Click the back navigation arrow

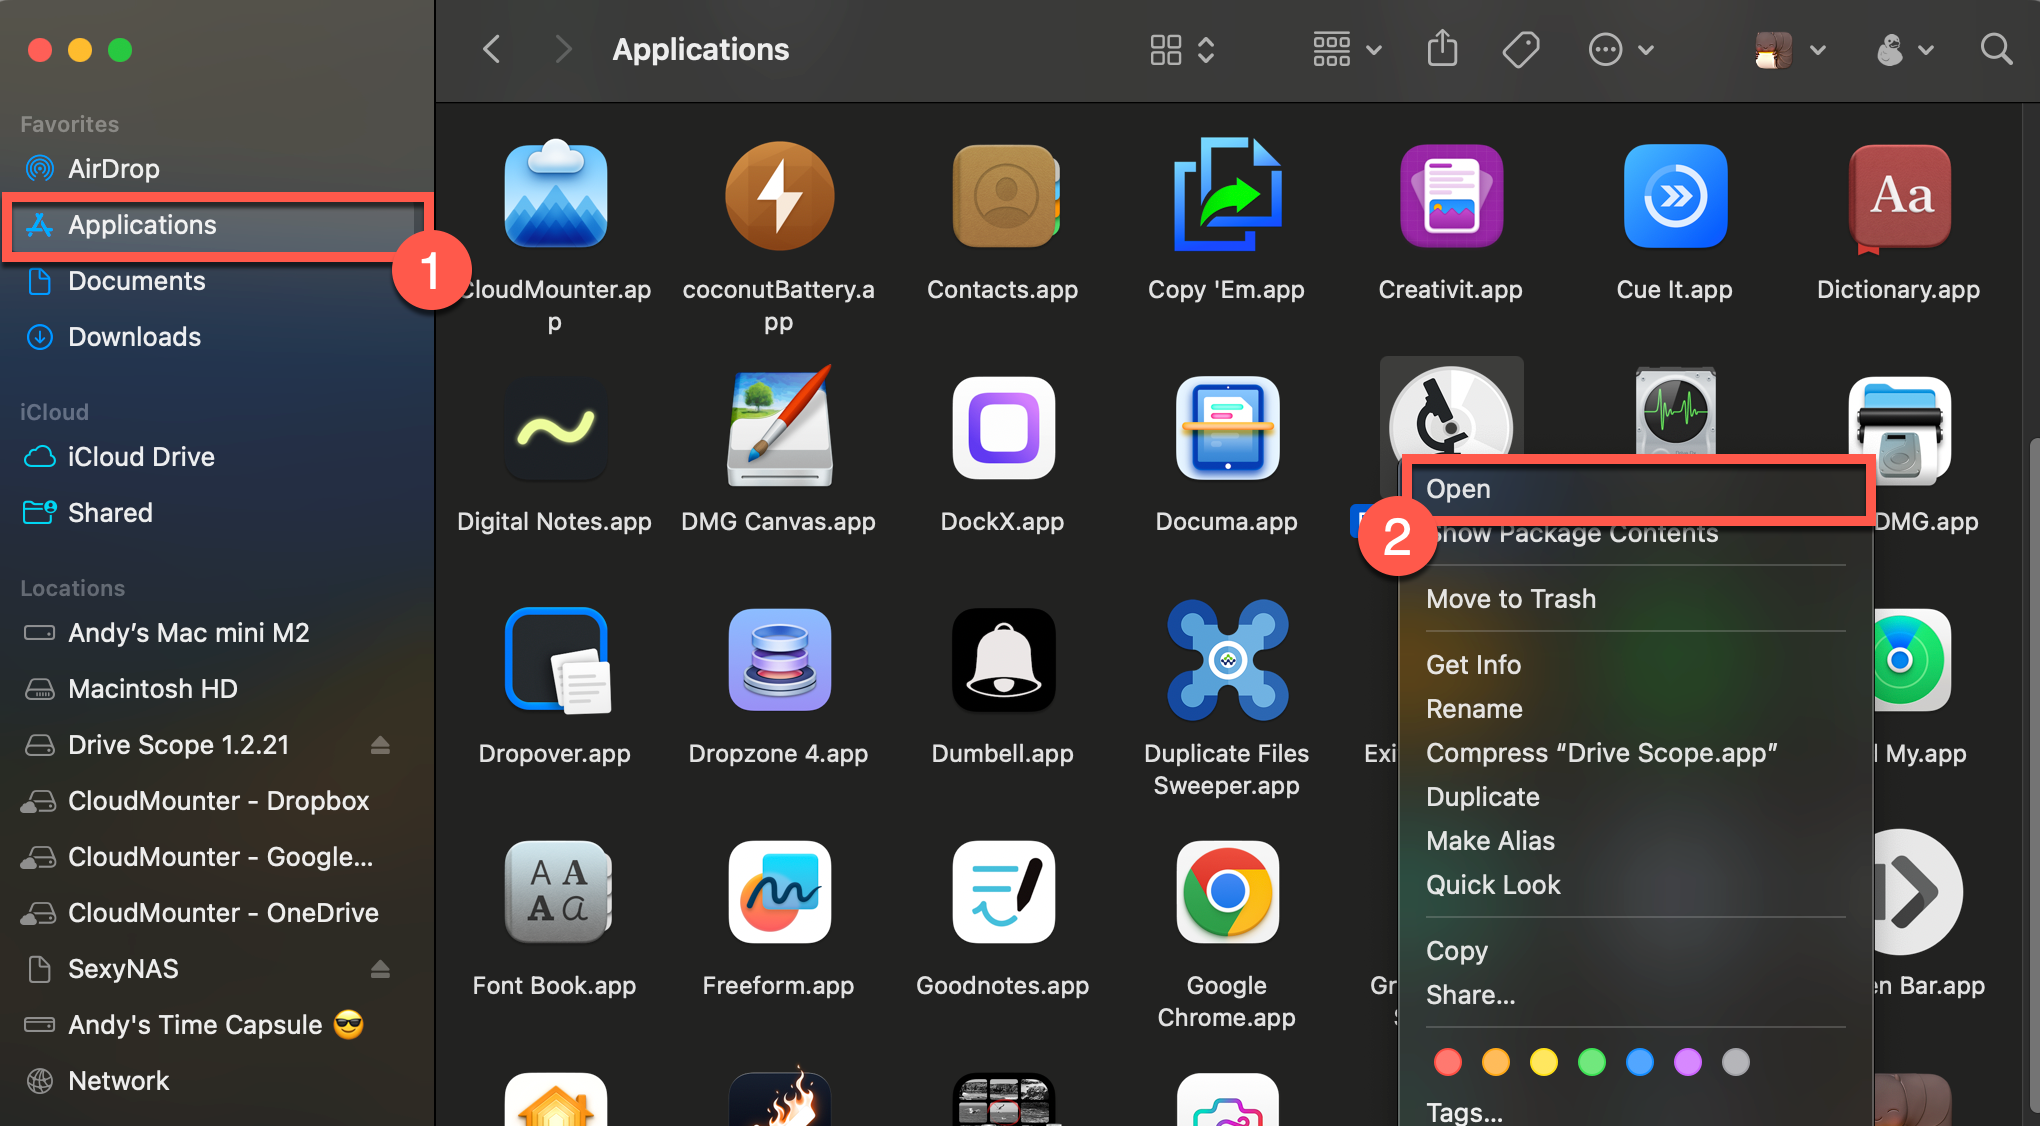pyautogui.click(x=491, y=49)
